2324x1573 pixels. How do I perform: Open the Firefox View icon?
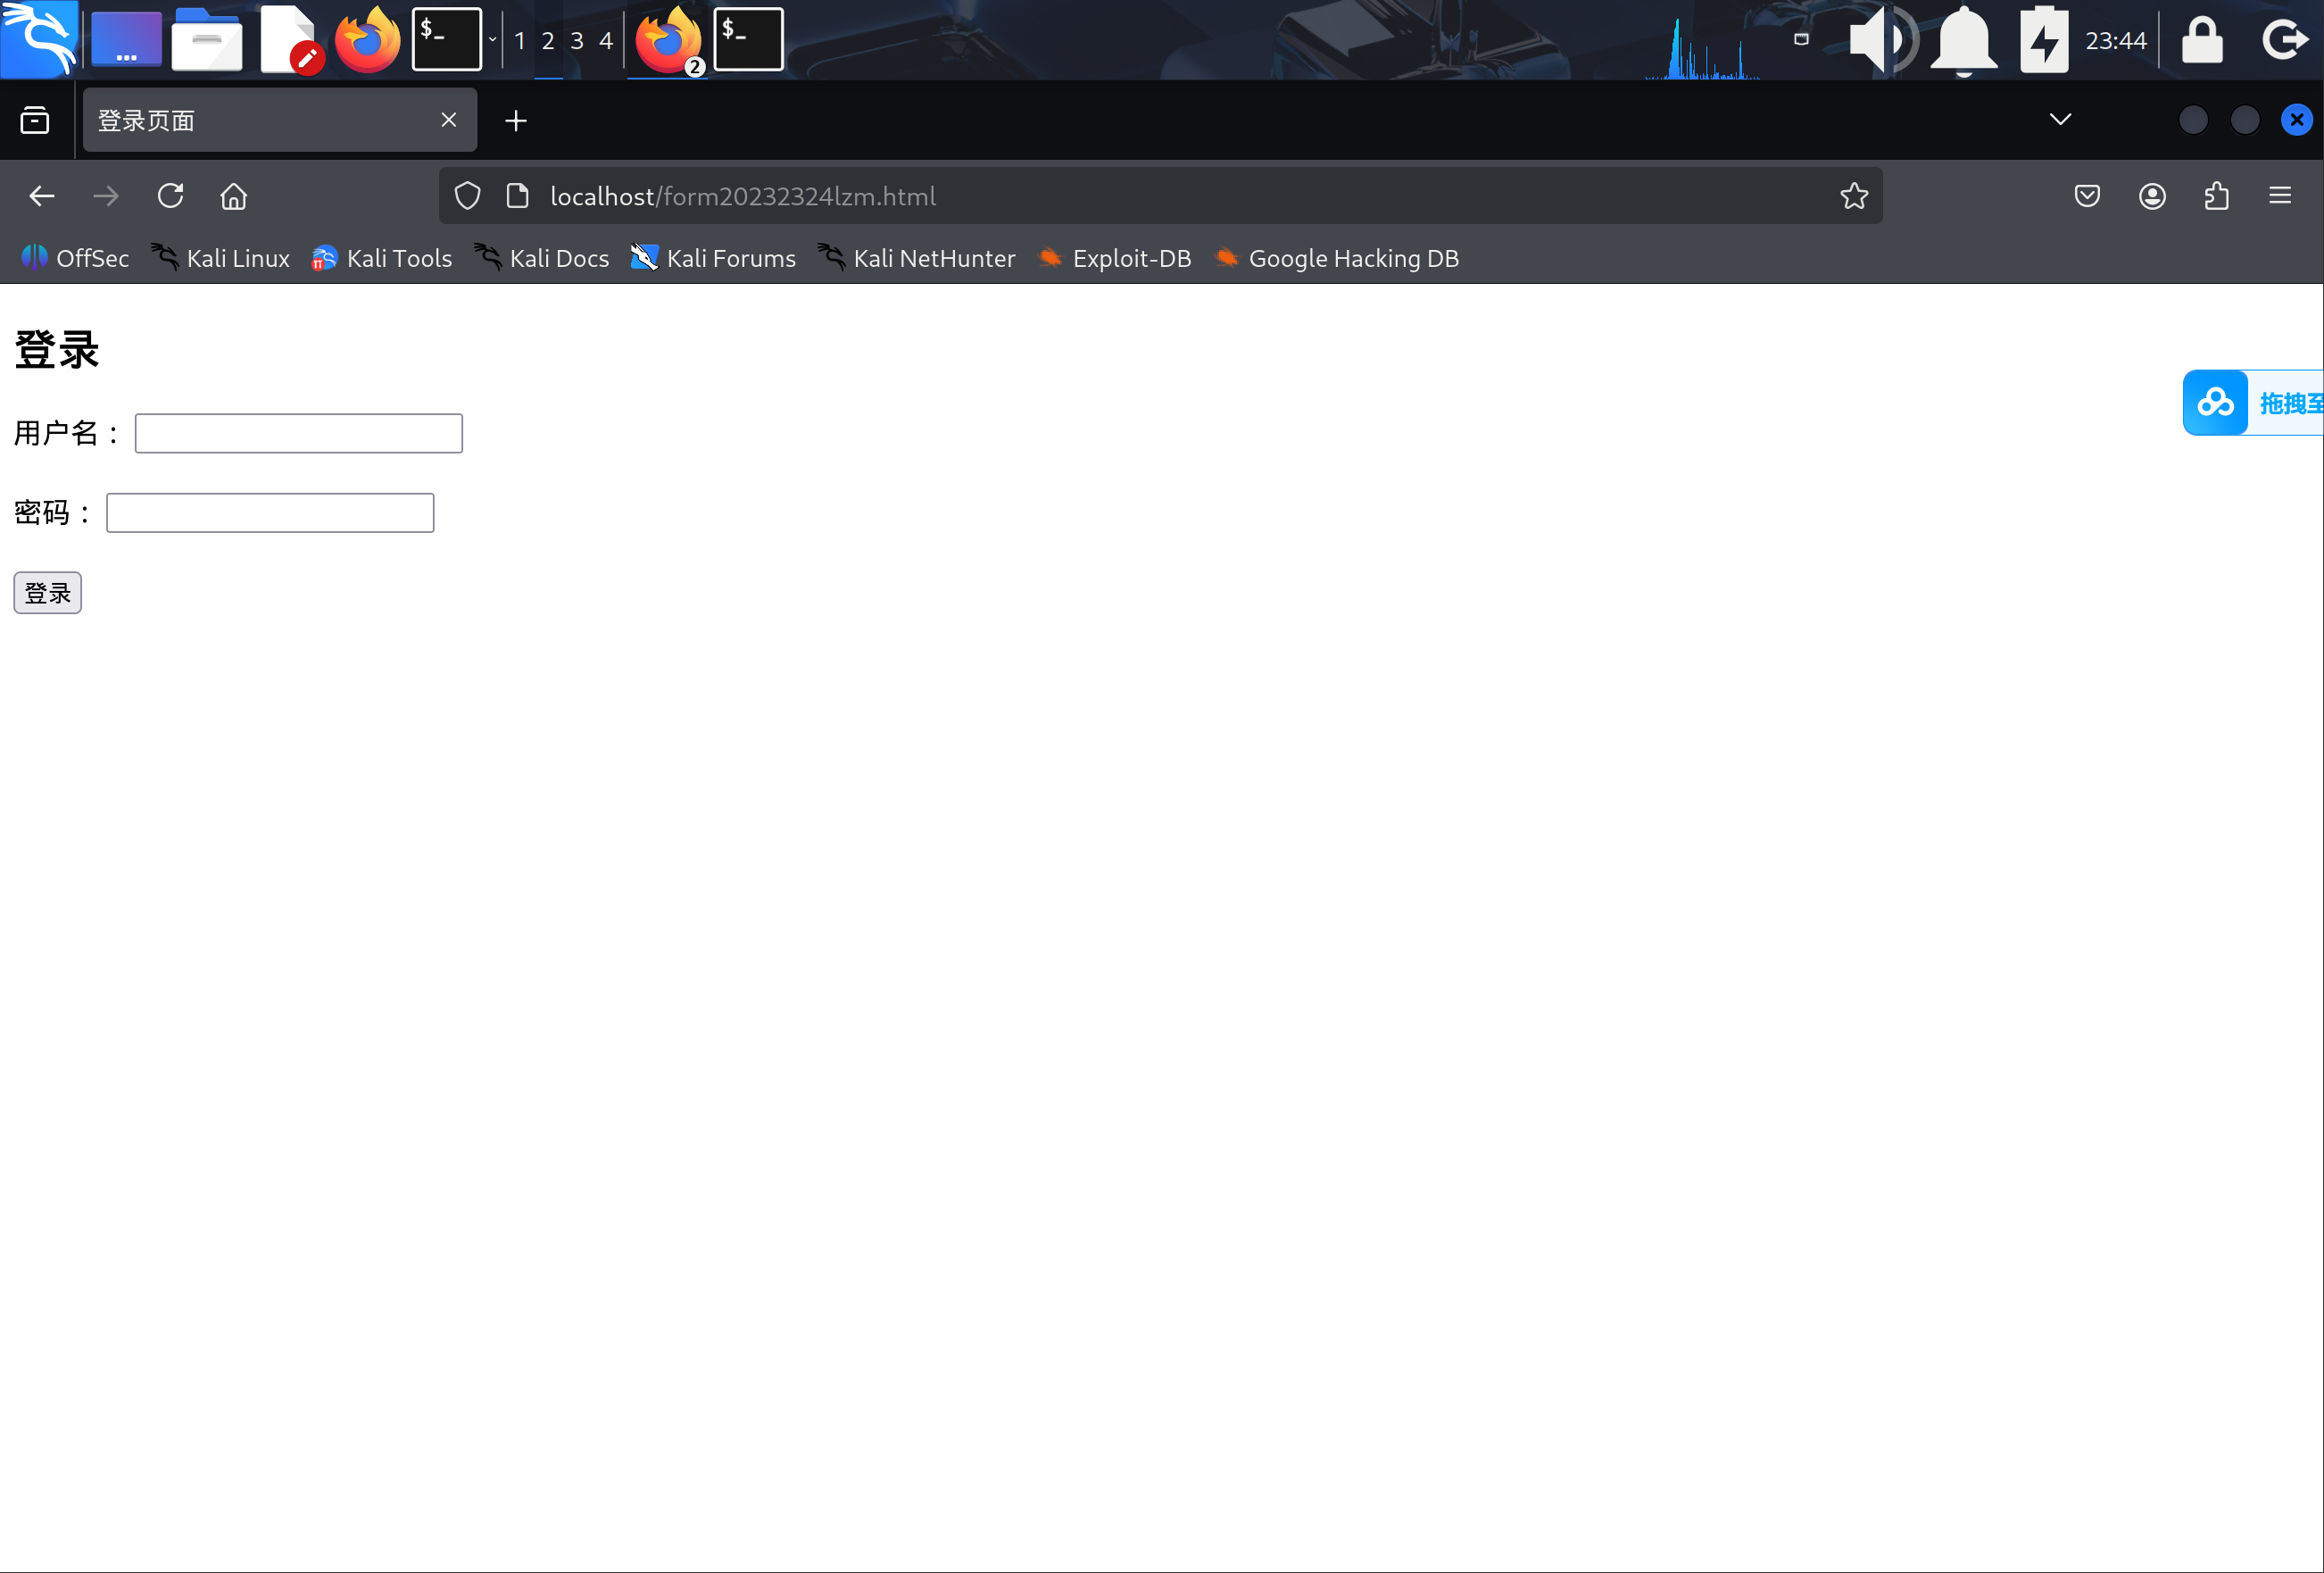(x=35, y=121)
